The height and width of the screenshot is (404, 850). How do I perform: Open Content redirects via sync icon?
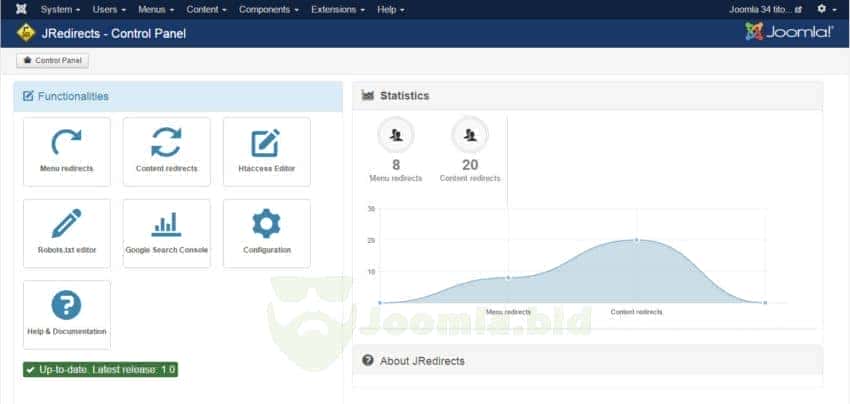(166, 142)
